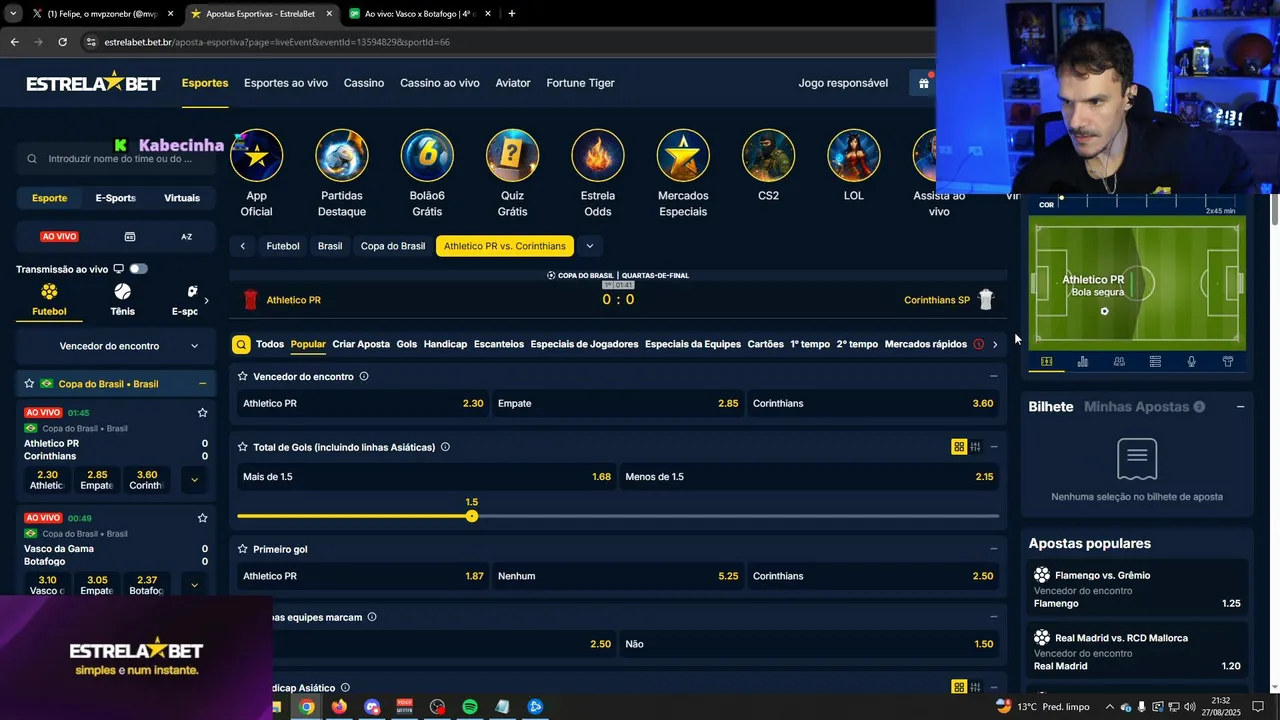
Task: Select the Futebol ball icon in sidebar
Action: pyautogui.click(x=49, y=292)
